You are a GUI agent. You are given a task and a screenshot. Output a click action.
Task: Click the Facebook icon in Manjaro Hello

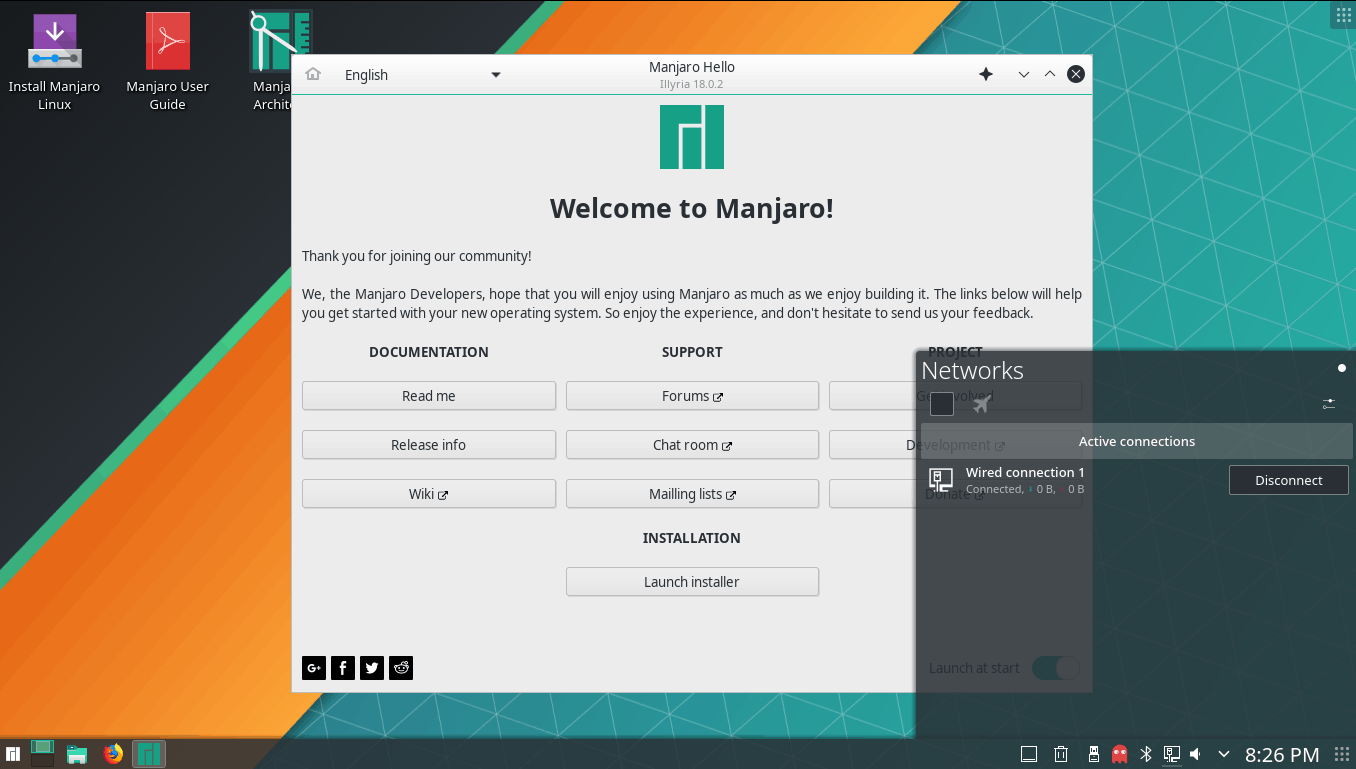[x=342, y=667]
